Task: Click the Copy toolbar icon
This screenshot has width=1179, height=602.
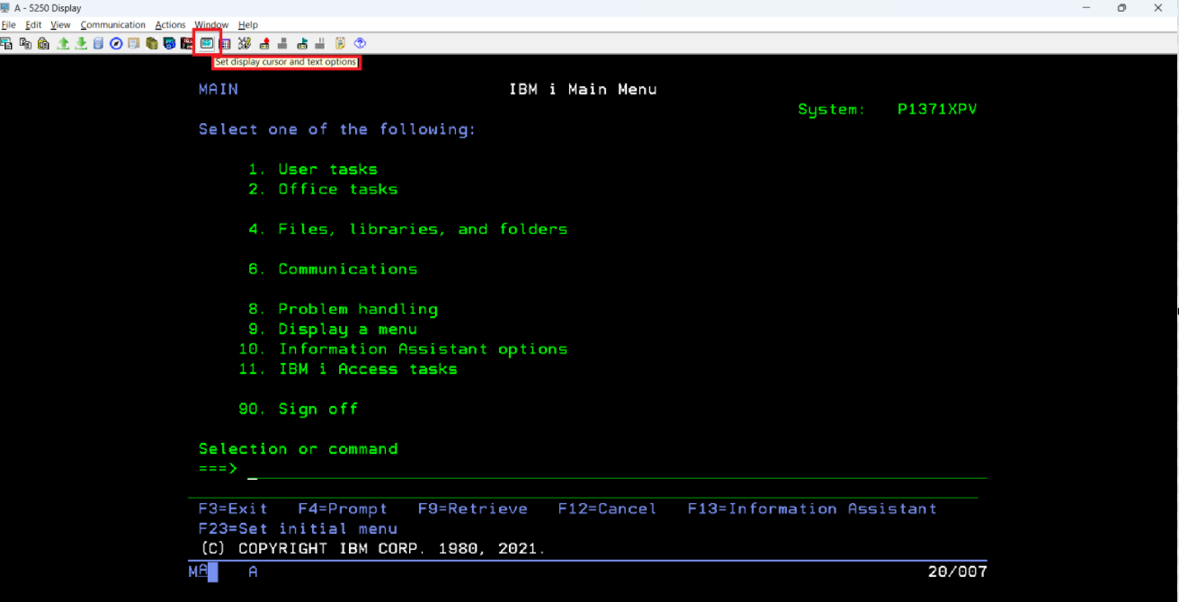Action: 26,44
